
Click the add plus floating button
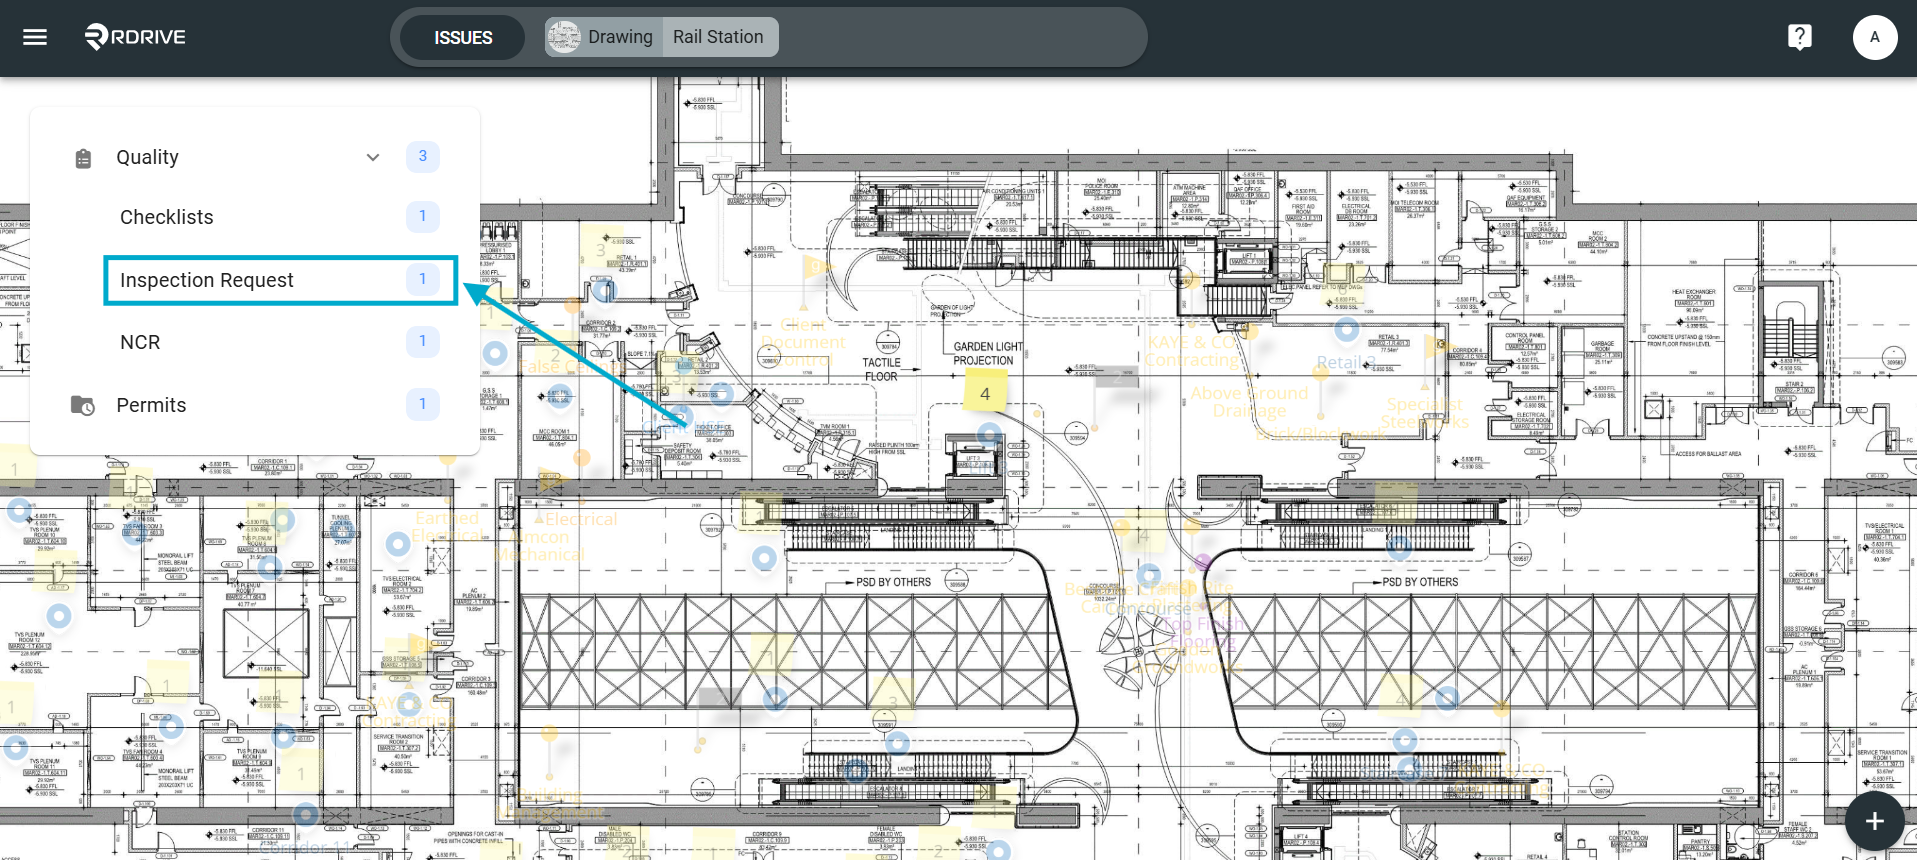pyautogui.click(x=1874, y=821)
